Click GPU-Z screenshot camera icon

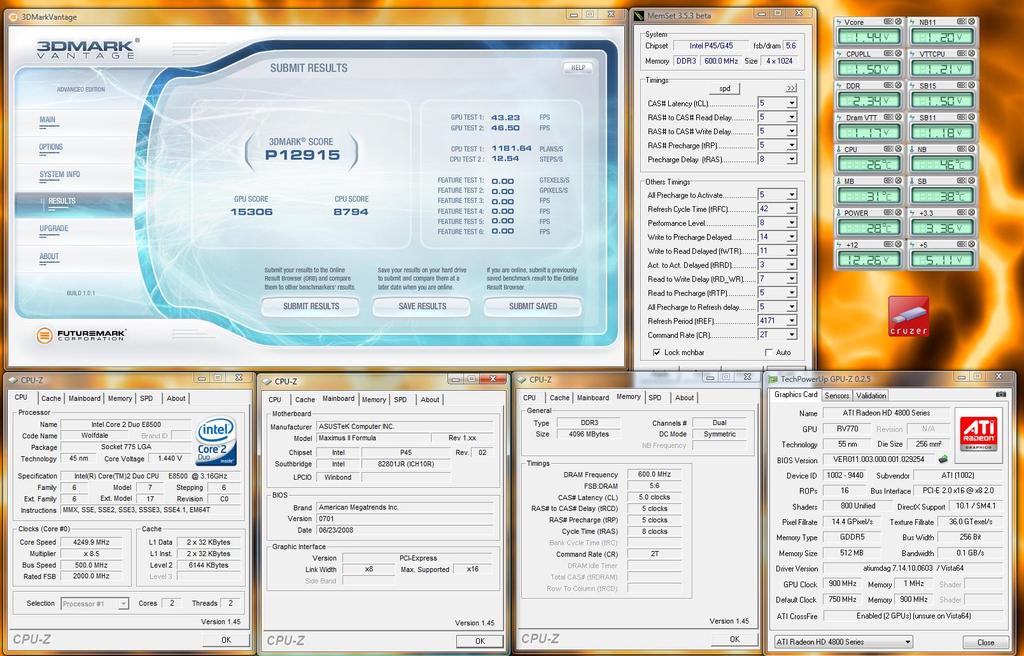pyautogui.click(x=1000, y=395)
